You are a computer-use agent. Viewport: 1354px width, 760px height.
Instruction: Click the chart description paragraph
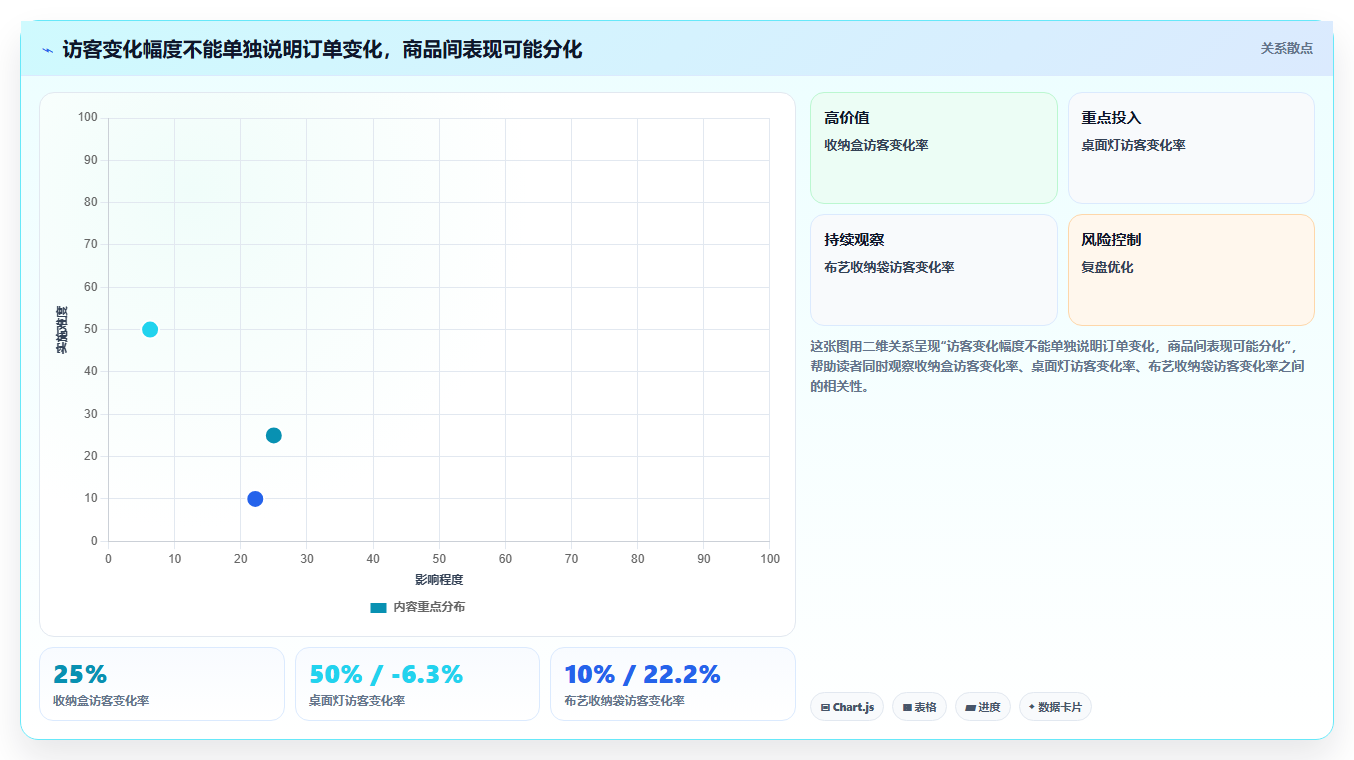(1058, 366)
